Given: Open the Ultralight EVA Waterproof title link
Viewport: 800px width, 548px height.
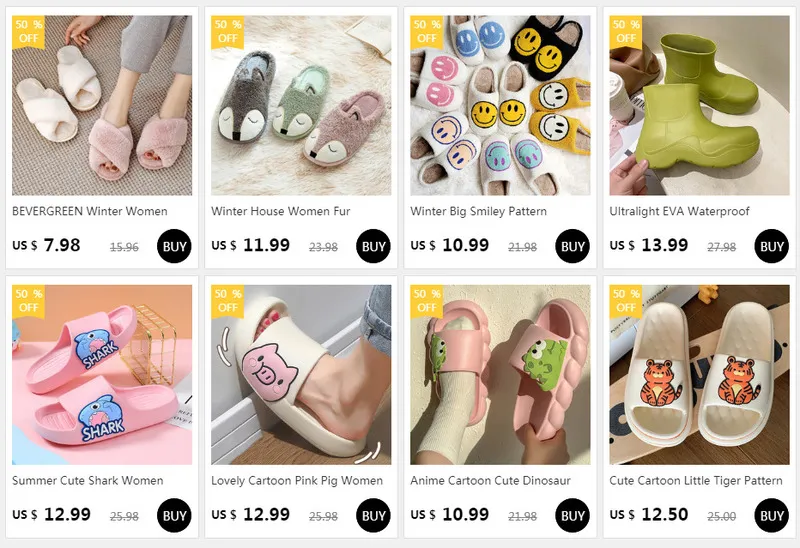Looking at the screenshot, I should tap(679, 211).
